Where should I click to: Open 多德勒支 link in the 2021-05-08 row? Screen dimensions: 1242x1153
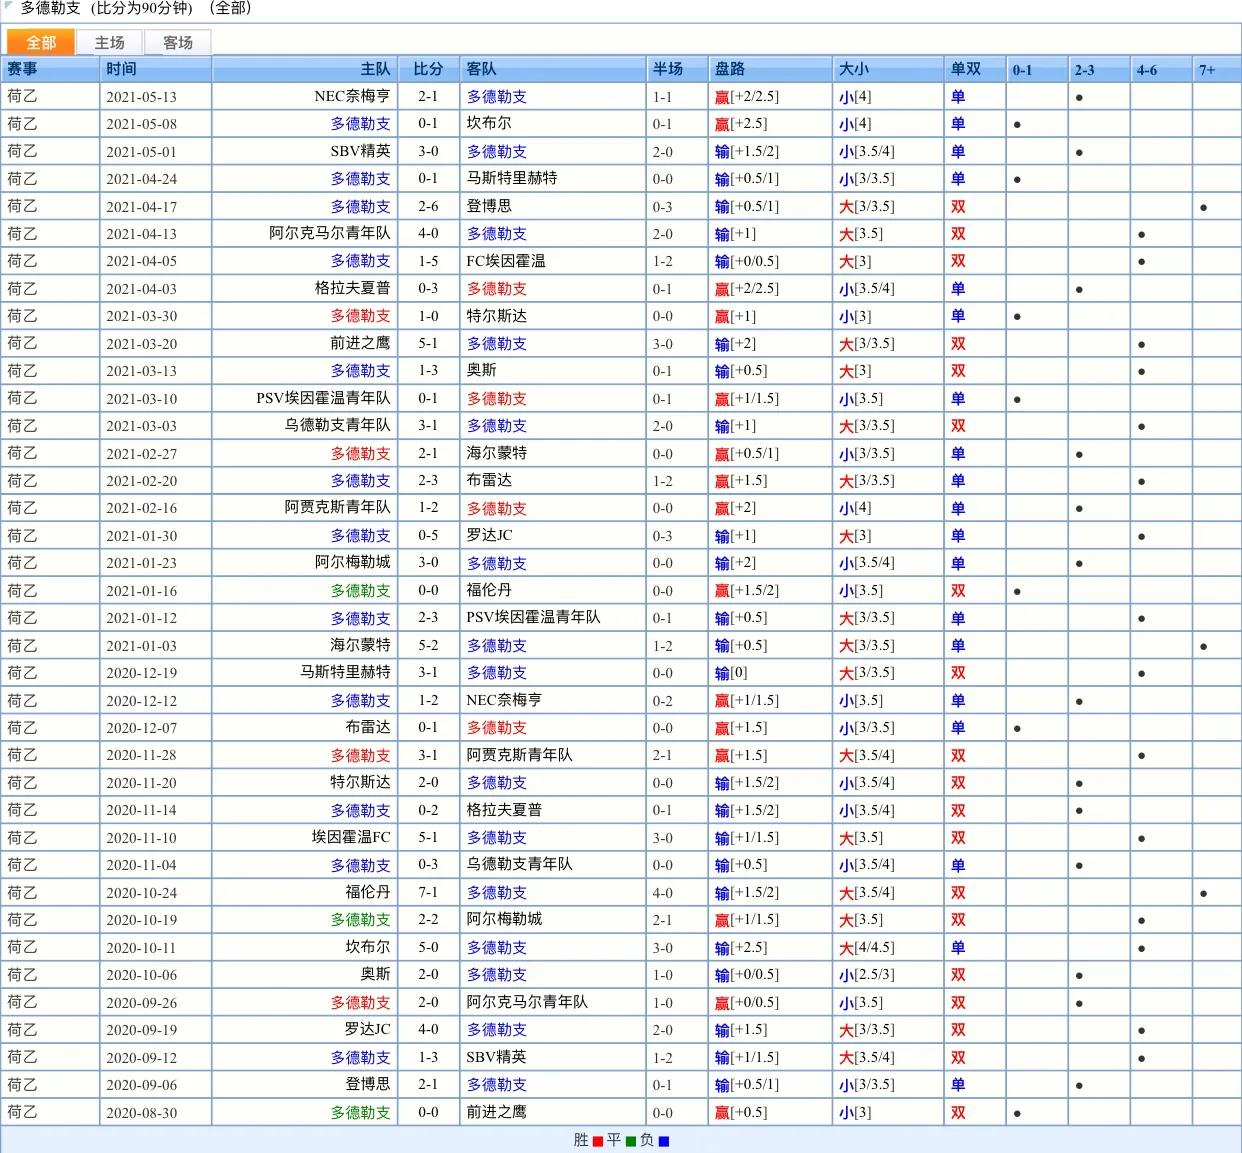[360, 124]
